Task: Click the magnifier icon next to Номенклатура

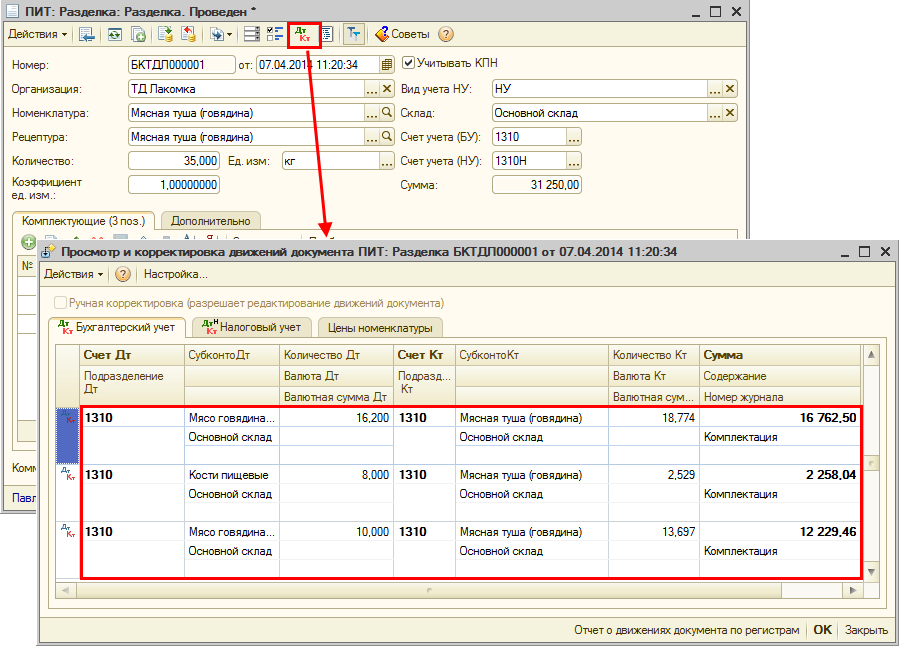Action: click(x=387, y=113)
